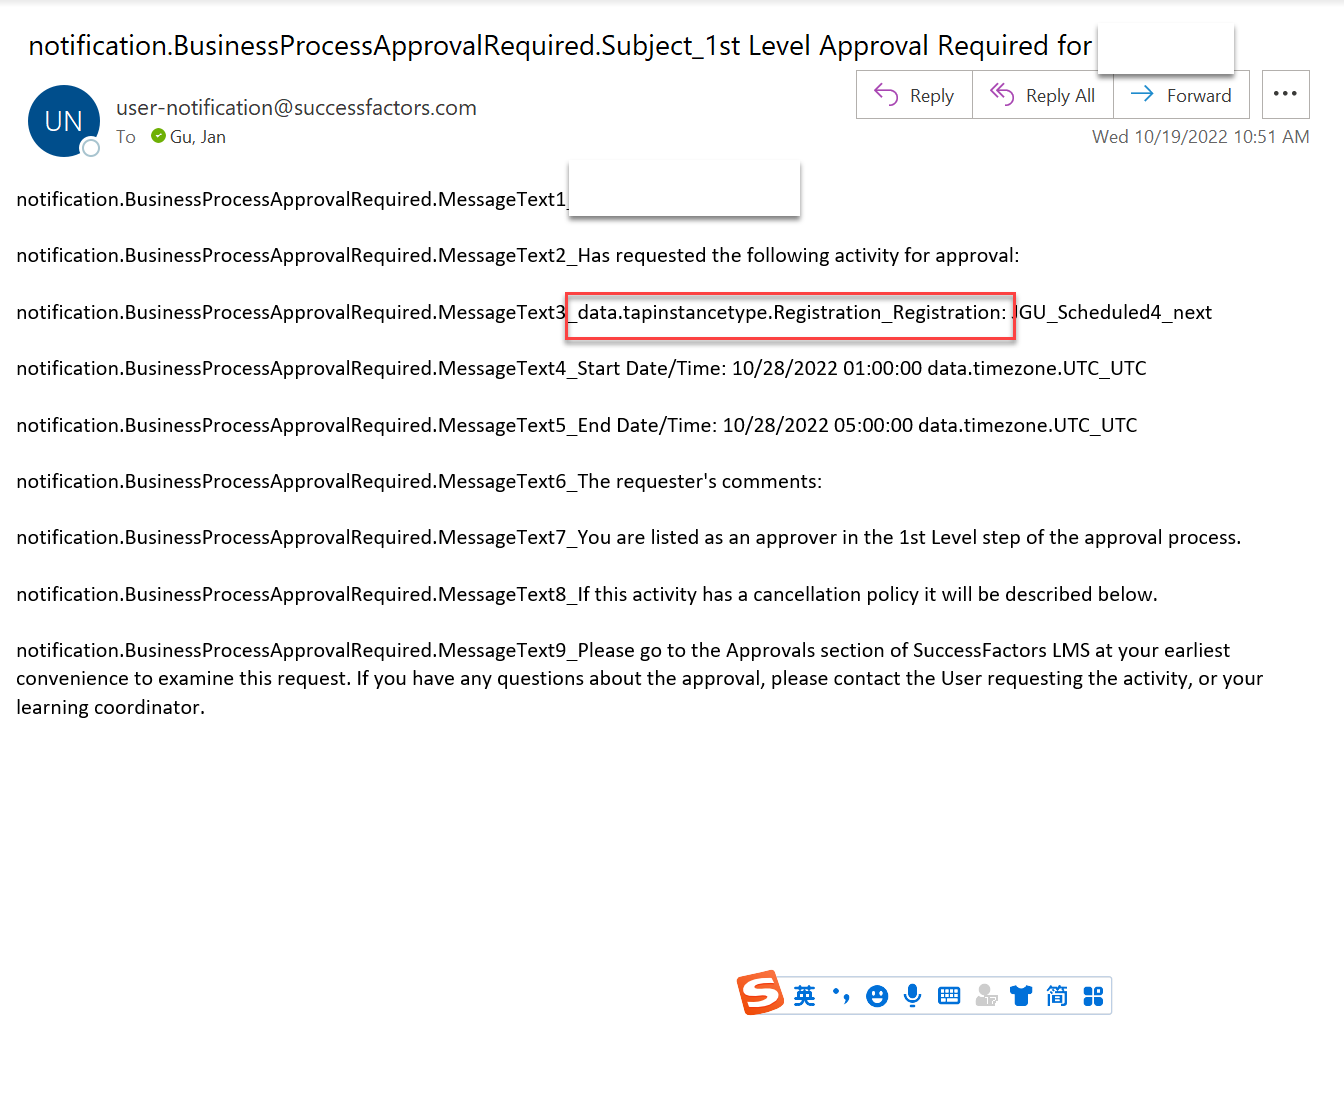Image resolution: width=1344 pixels, height=1119 pixels.
Task: Click the email subject line
Action: pos(560,46)
